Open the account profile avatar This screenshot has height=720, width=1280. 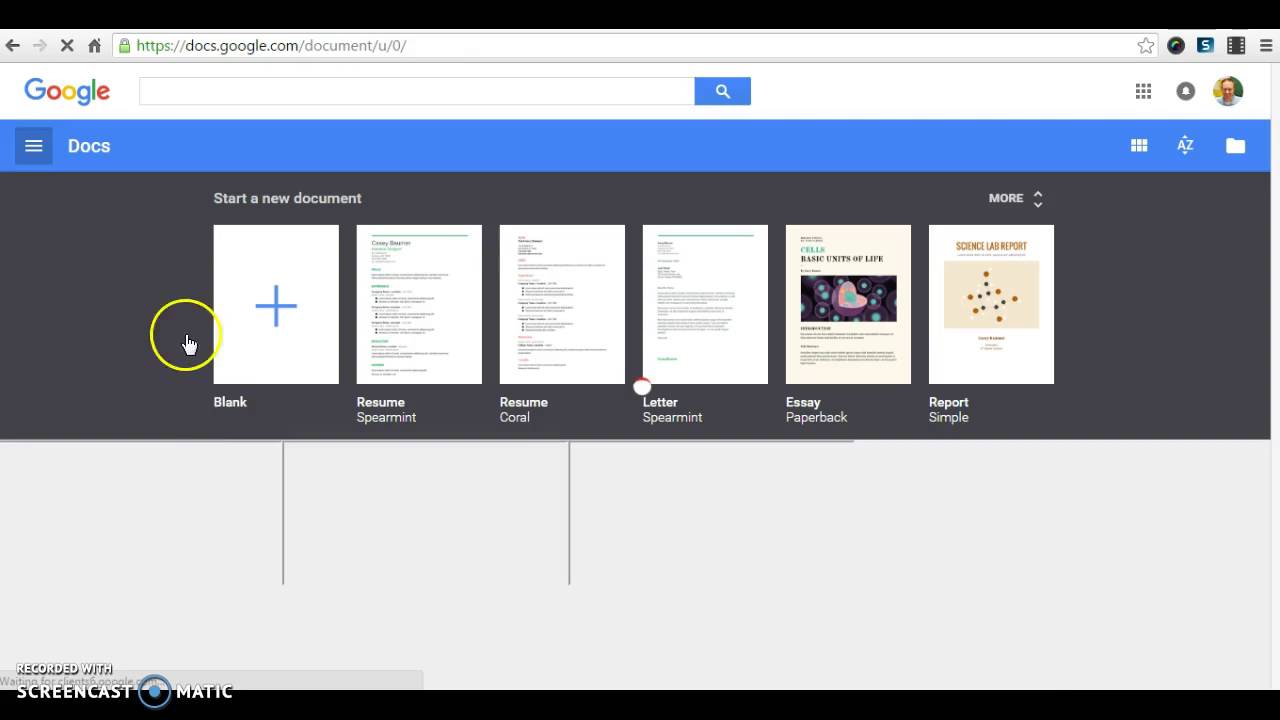pyautogui.click(x=1228, y=91)
